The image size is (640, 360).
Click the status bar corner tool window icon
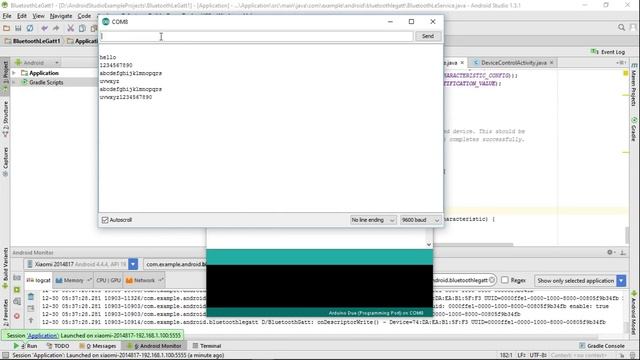tap(5, 356)
